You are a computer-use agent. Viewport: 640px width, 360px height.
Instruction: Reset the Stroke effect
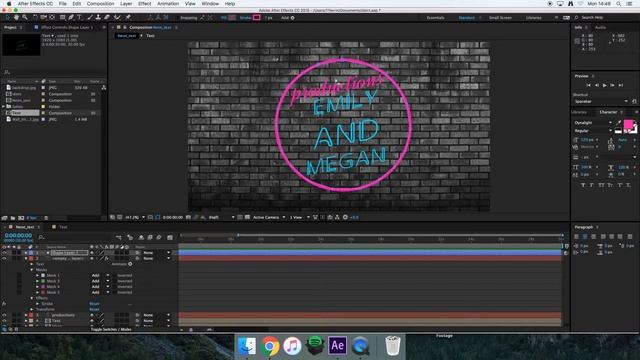tap(94, 304)
